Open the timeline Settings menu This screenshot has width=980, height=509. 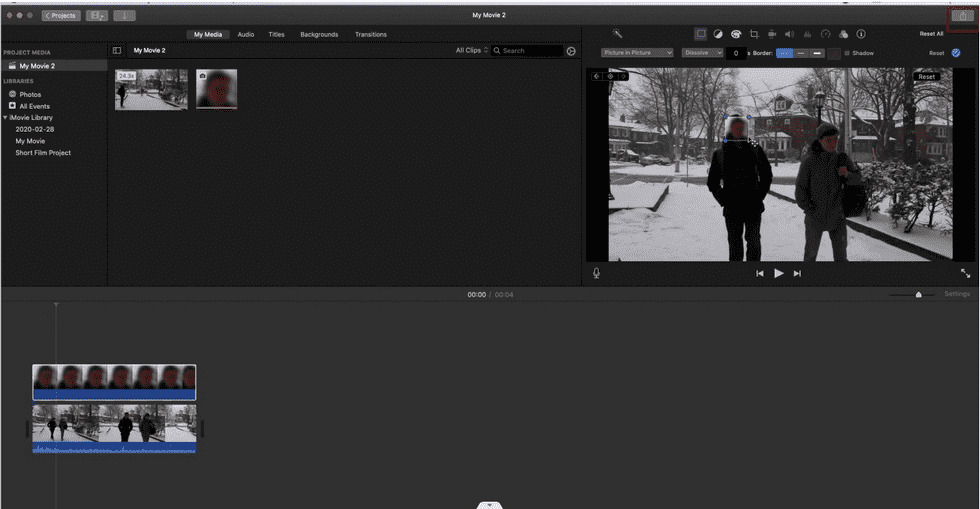957,294
